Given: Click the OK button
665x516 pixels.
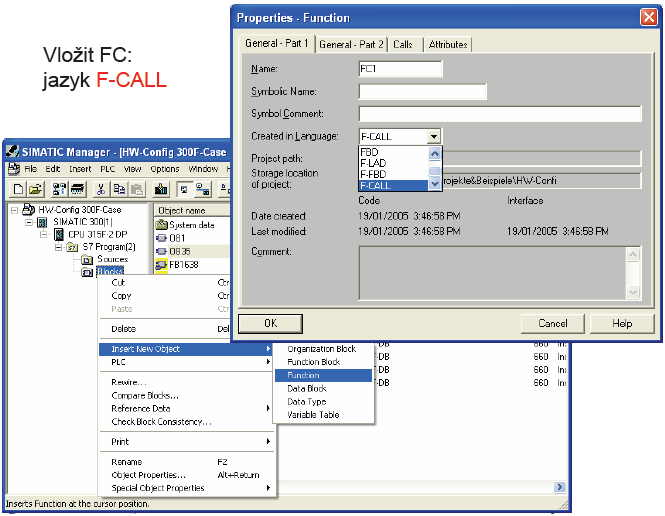Looking at the screenshot, I should tap(271, 324).
